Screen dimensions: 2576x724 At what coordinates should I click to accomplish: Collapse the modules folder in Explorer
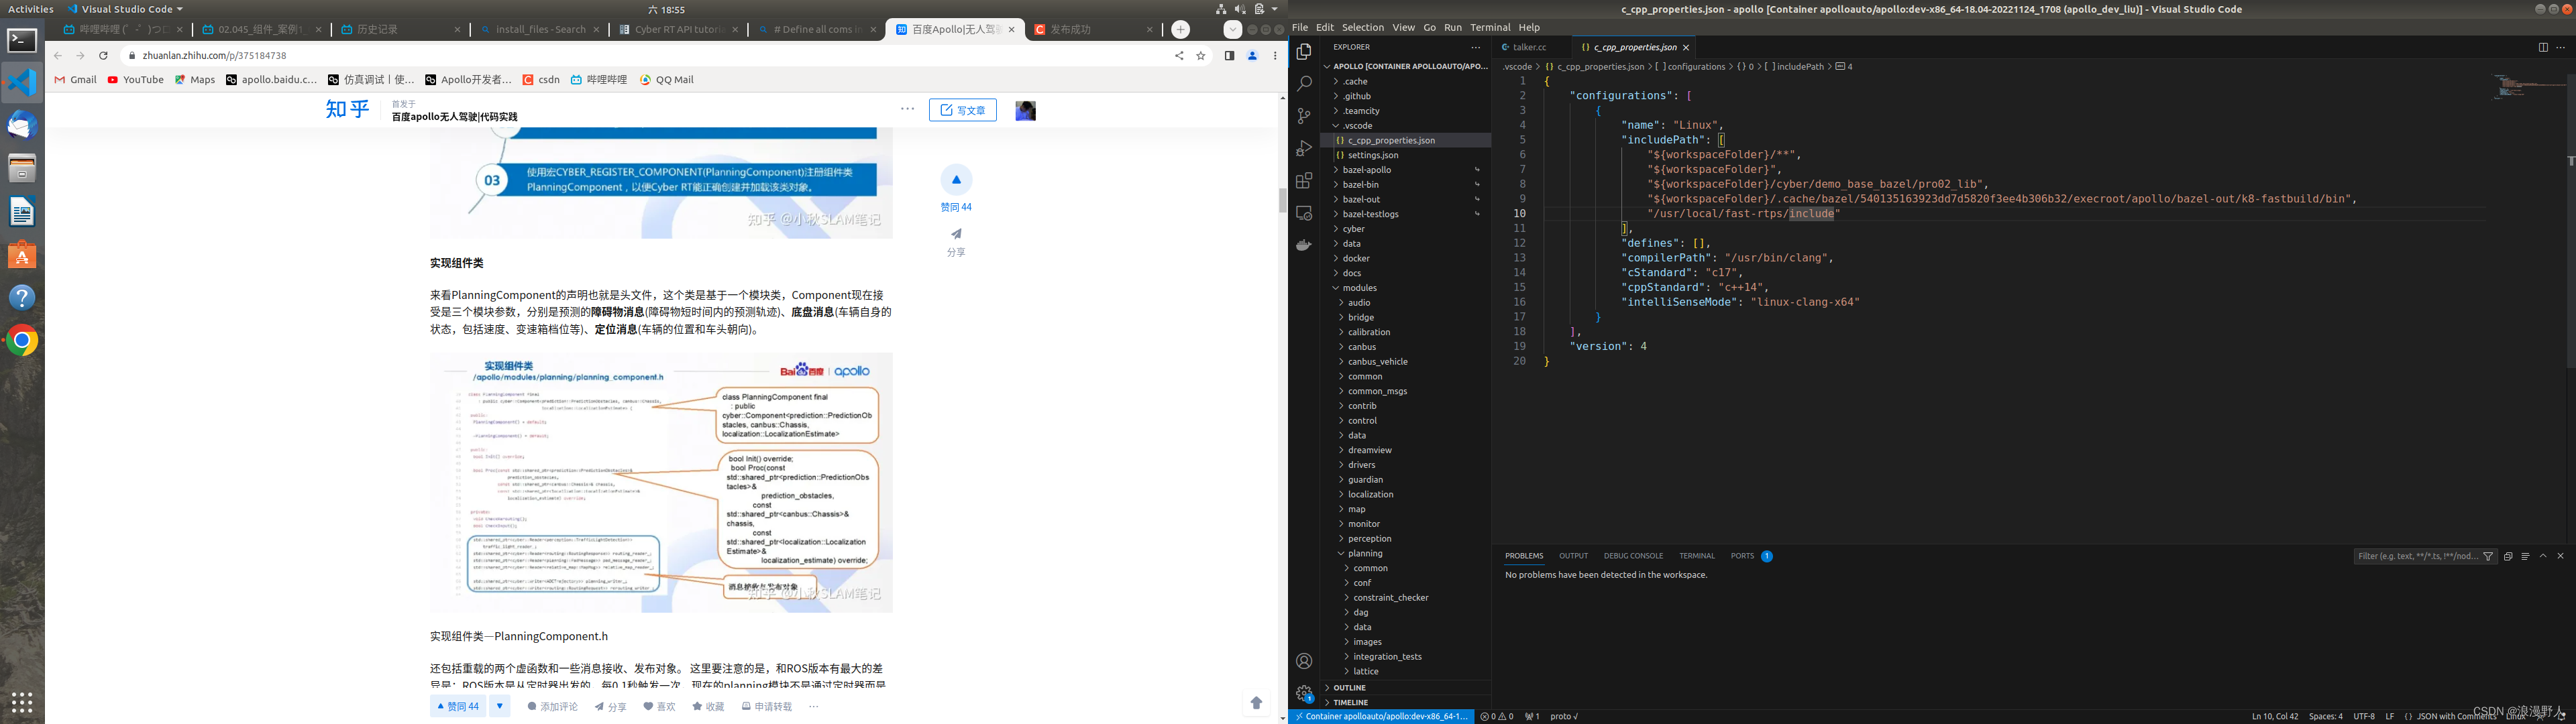click(x=1362, y=287)
